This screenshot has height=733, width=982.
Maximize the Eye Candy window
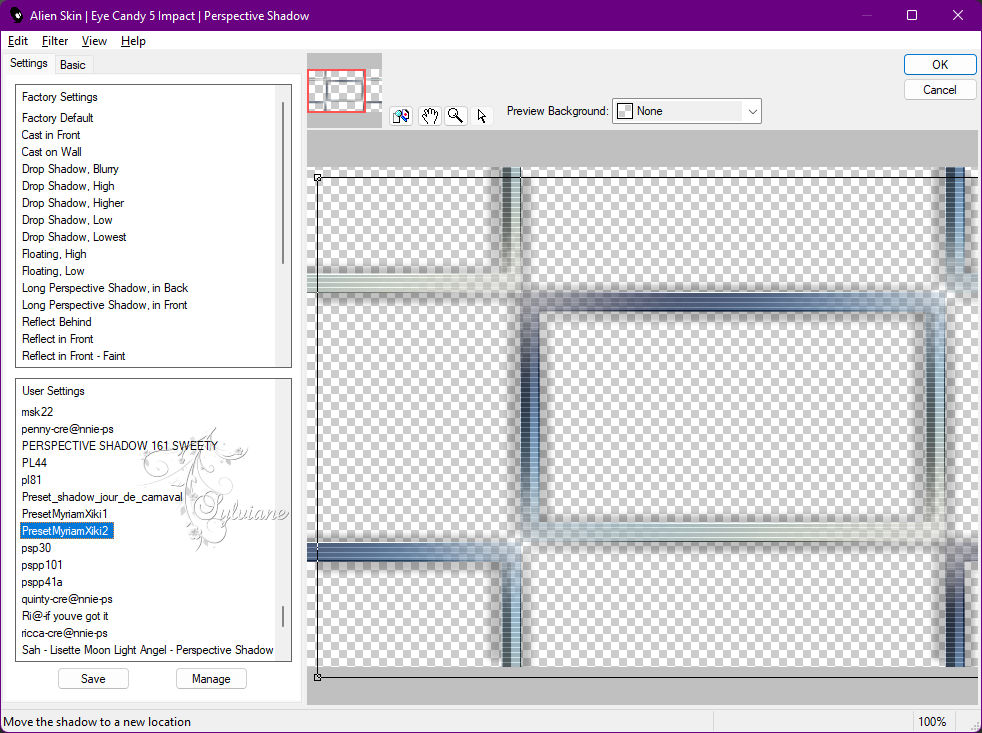coord(912,15)
